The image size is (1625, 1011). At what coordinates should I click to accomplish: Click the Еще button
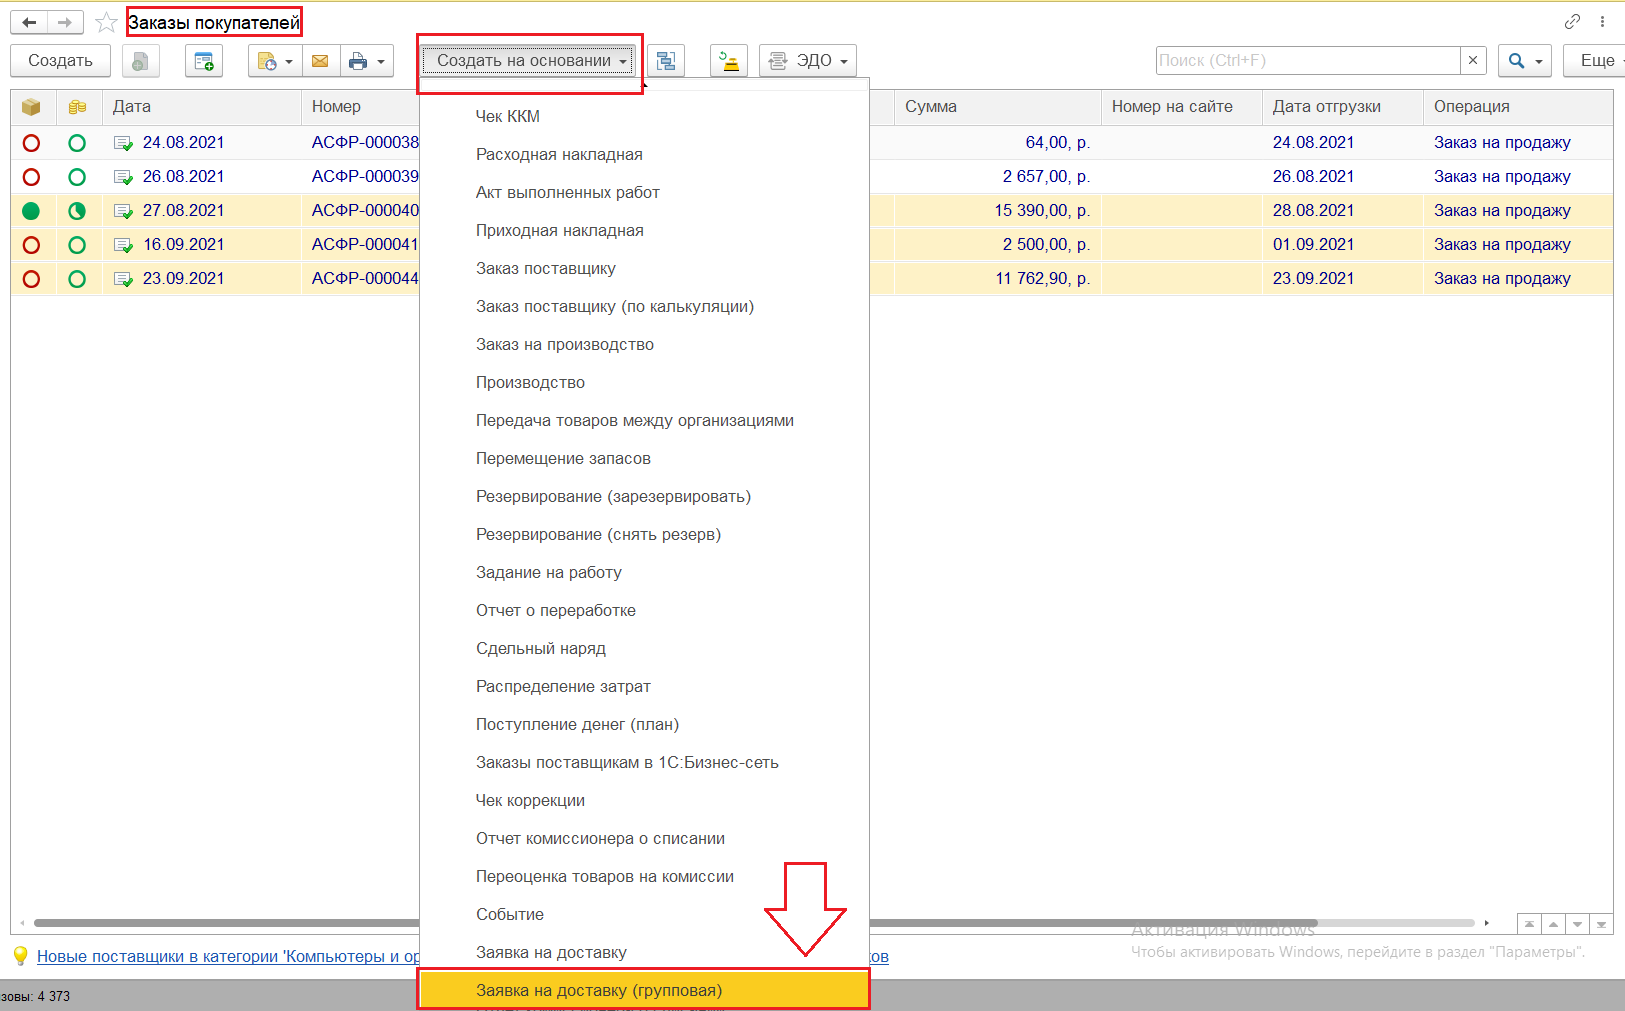click(1597, 61)
